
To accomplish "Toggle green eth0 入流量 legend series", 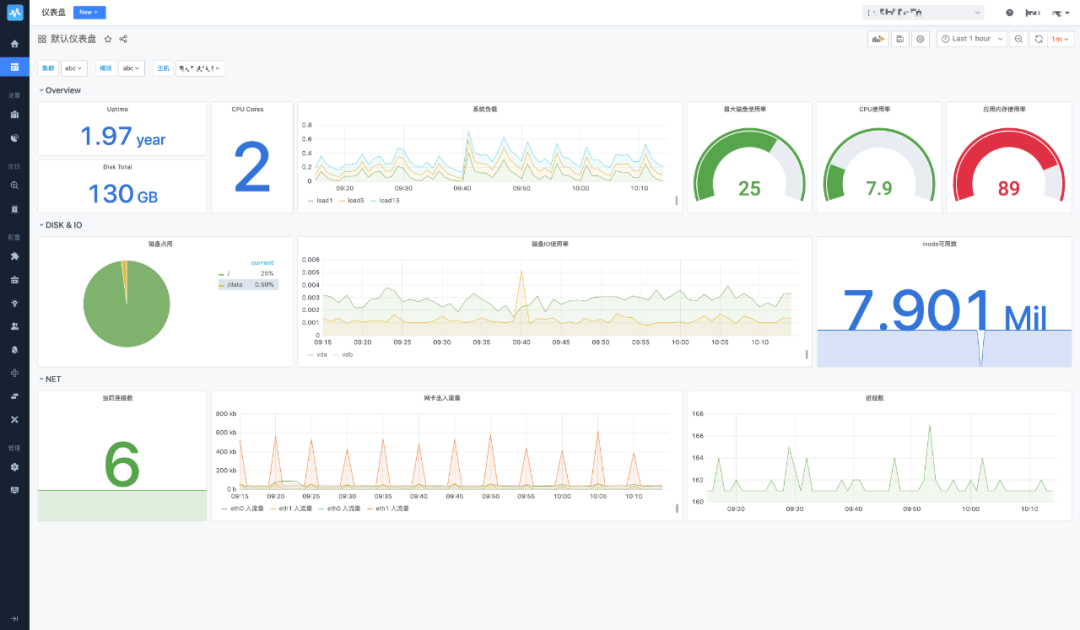I will 243,508.
